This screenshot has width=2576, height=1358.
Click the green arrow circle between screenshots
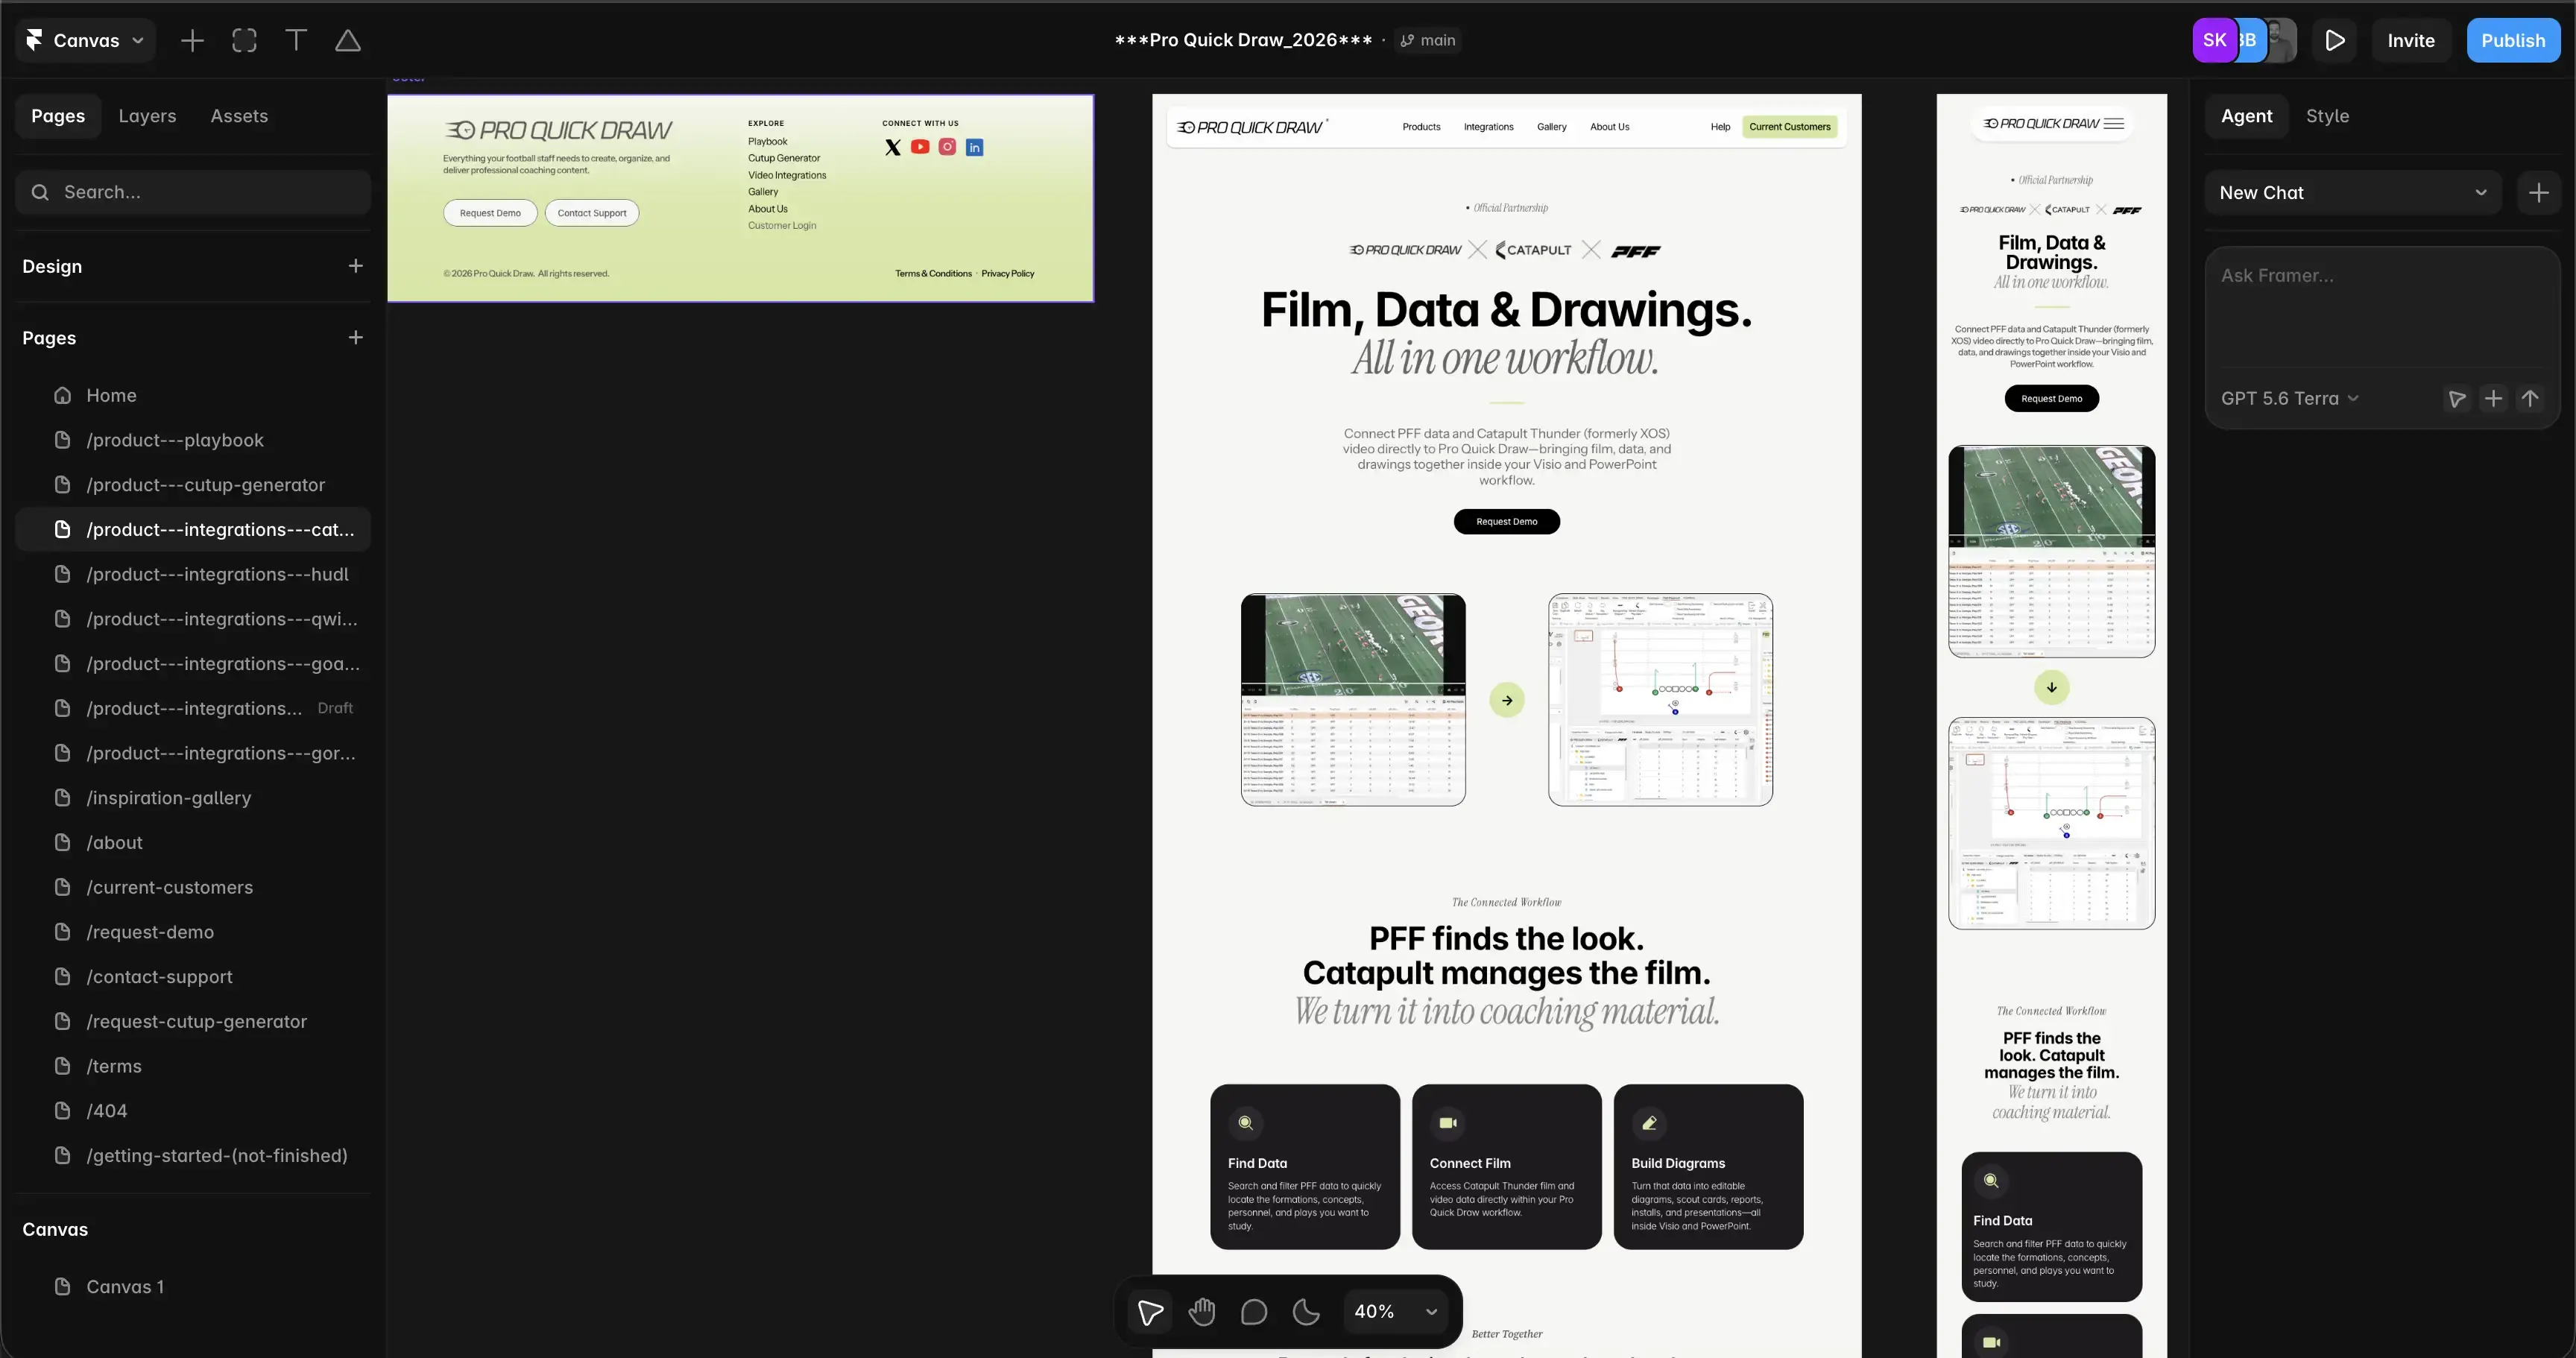point(1507,700)
